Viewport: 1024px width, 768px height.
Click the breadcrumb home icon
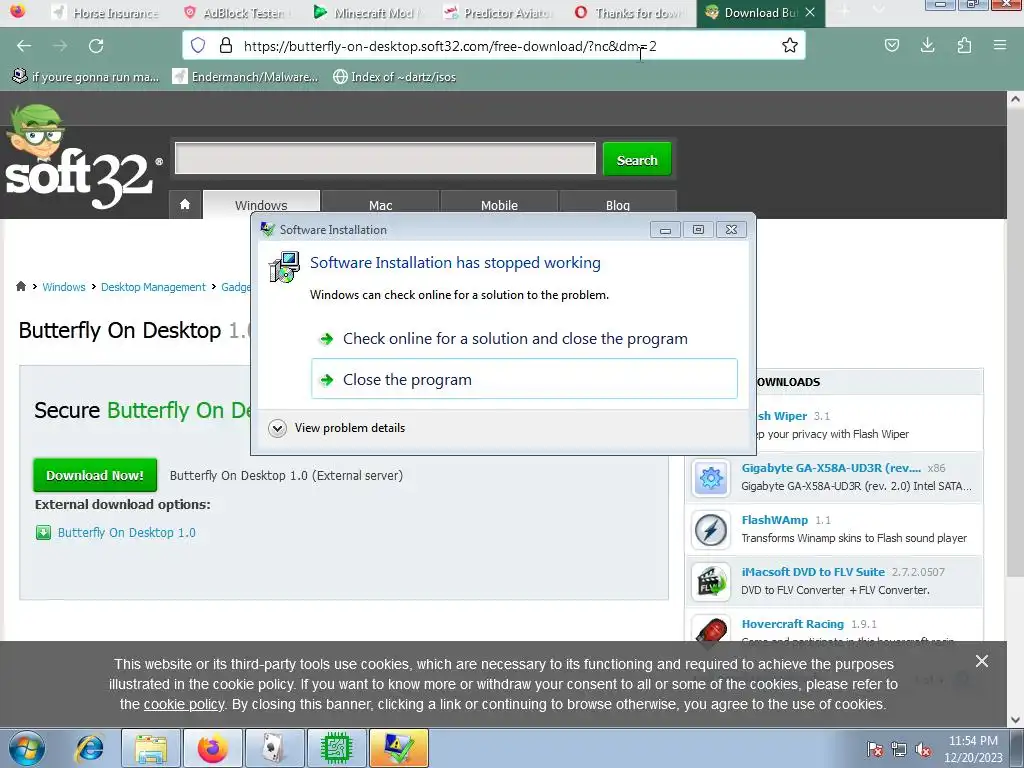(21, 286)
